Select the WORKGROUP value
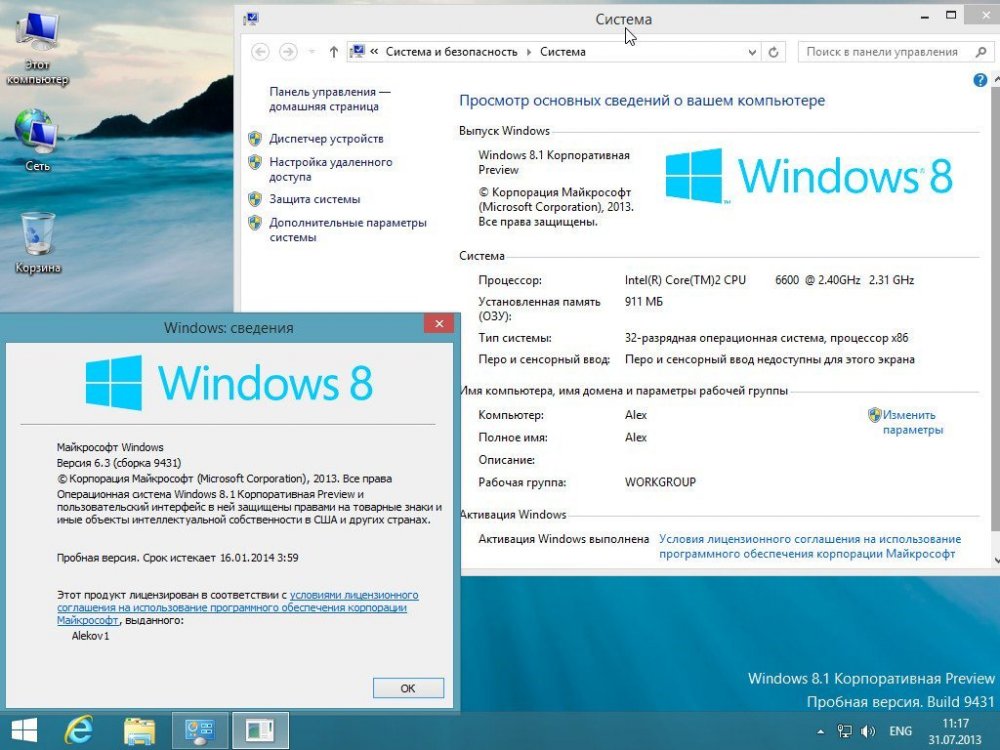 click(x=660, y=482)
